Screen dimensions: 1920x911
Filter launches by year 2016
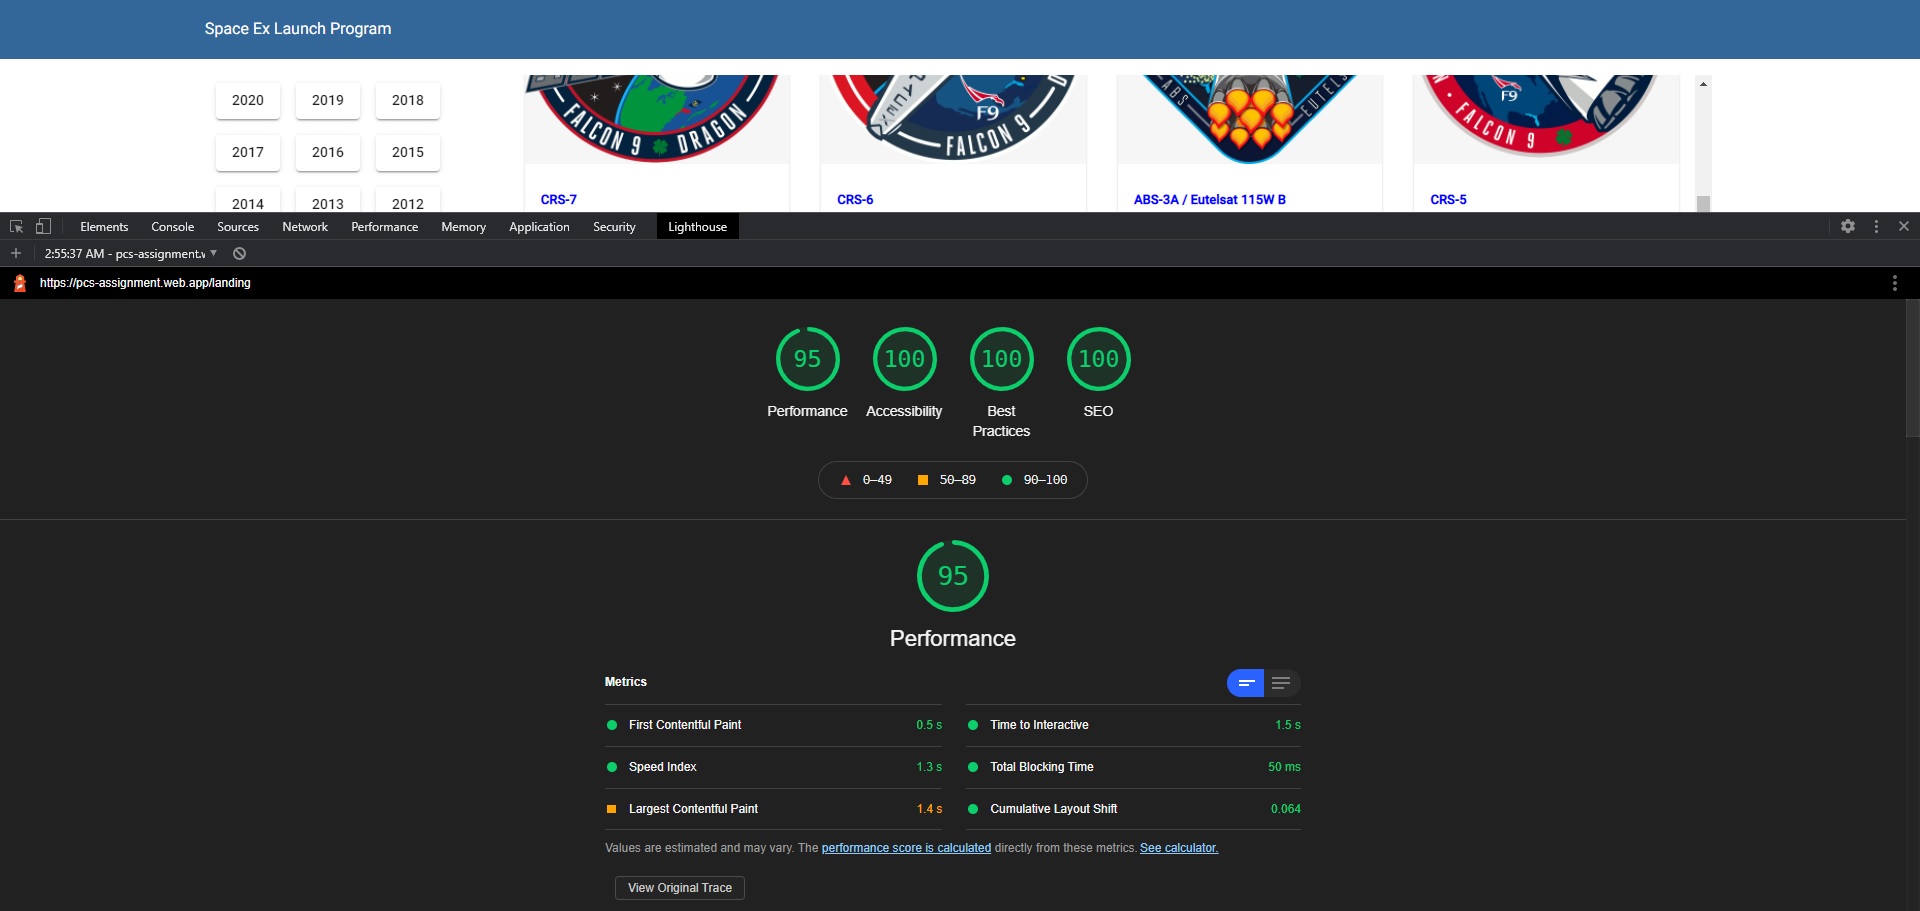point(328,152)
